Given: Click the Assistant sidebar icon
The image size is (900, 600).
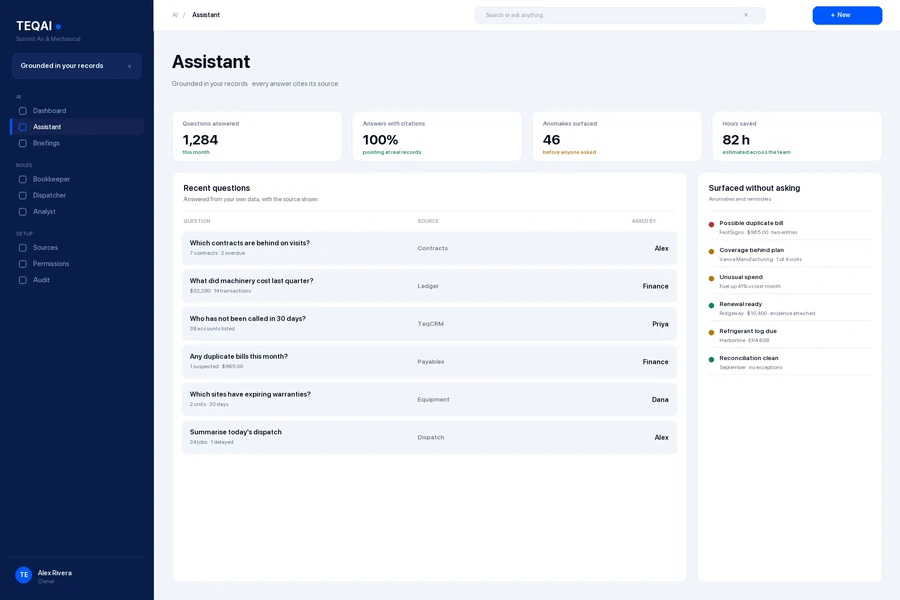Looking at the screenshot, I should click(x=22, y=127).
